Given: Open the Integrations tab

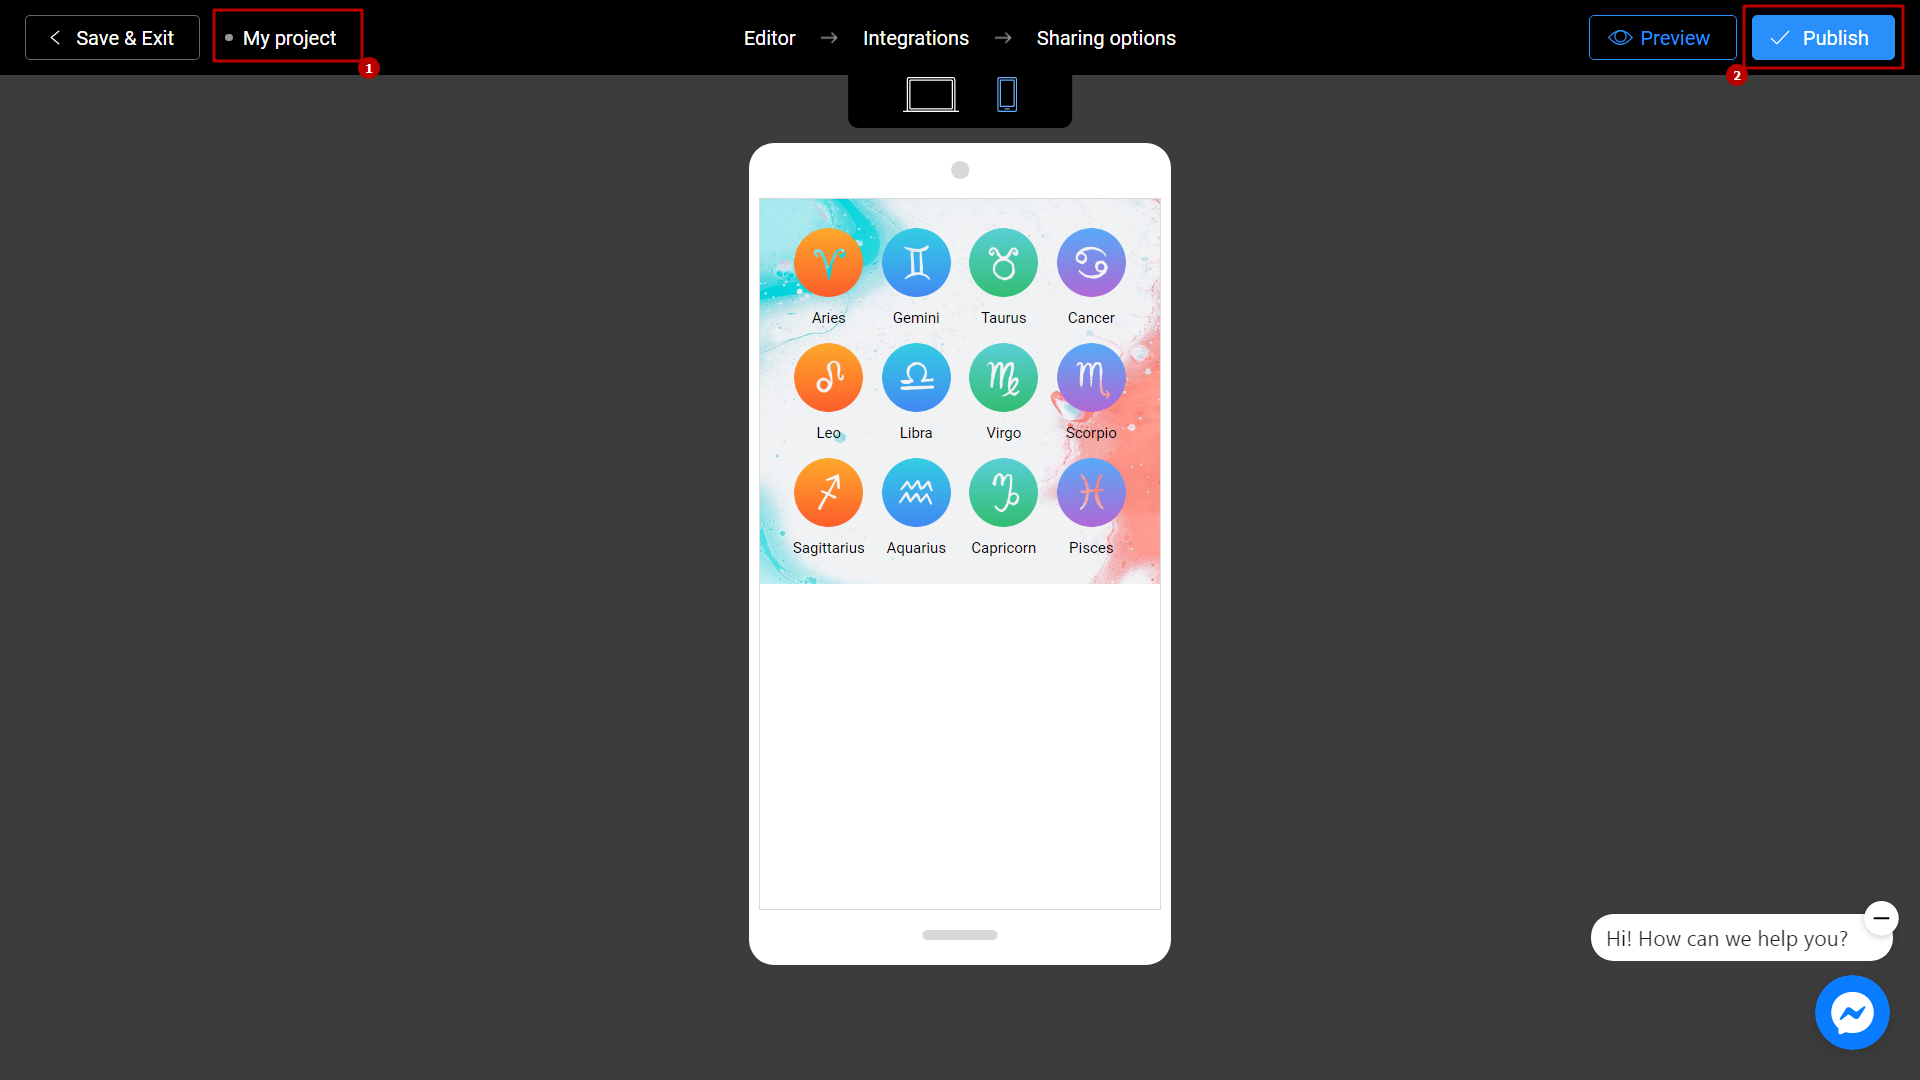Looking at the screenshot, I should tap(915, 37).
